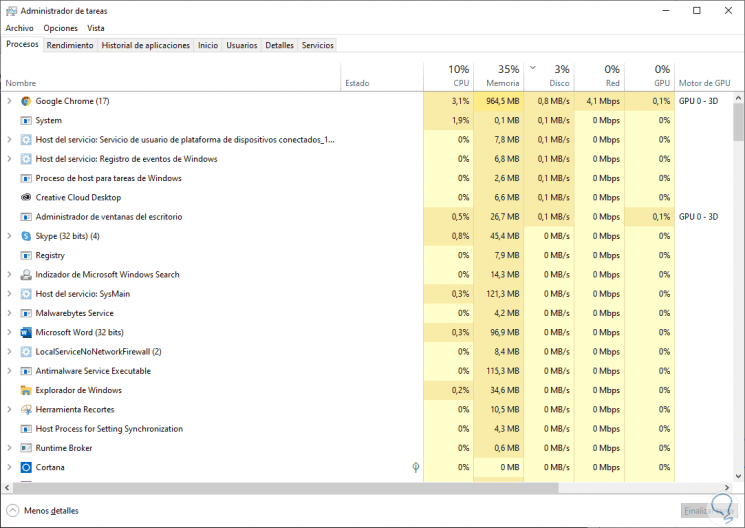Expand the Antimalware Service Executable row
The height and width of the screenshot is (528, 745).
9,371
